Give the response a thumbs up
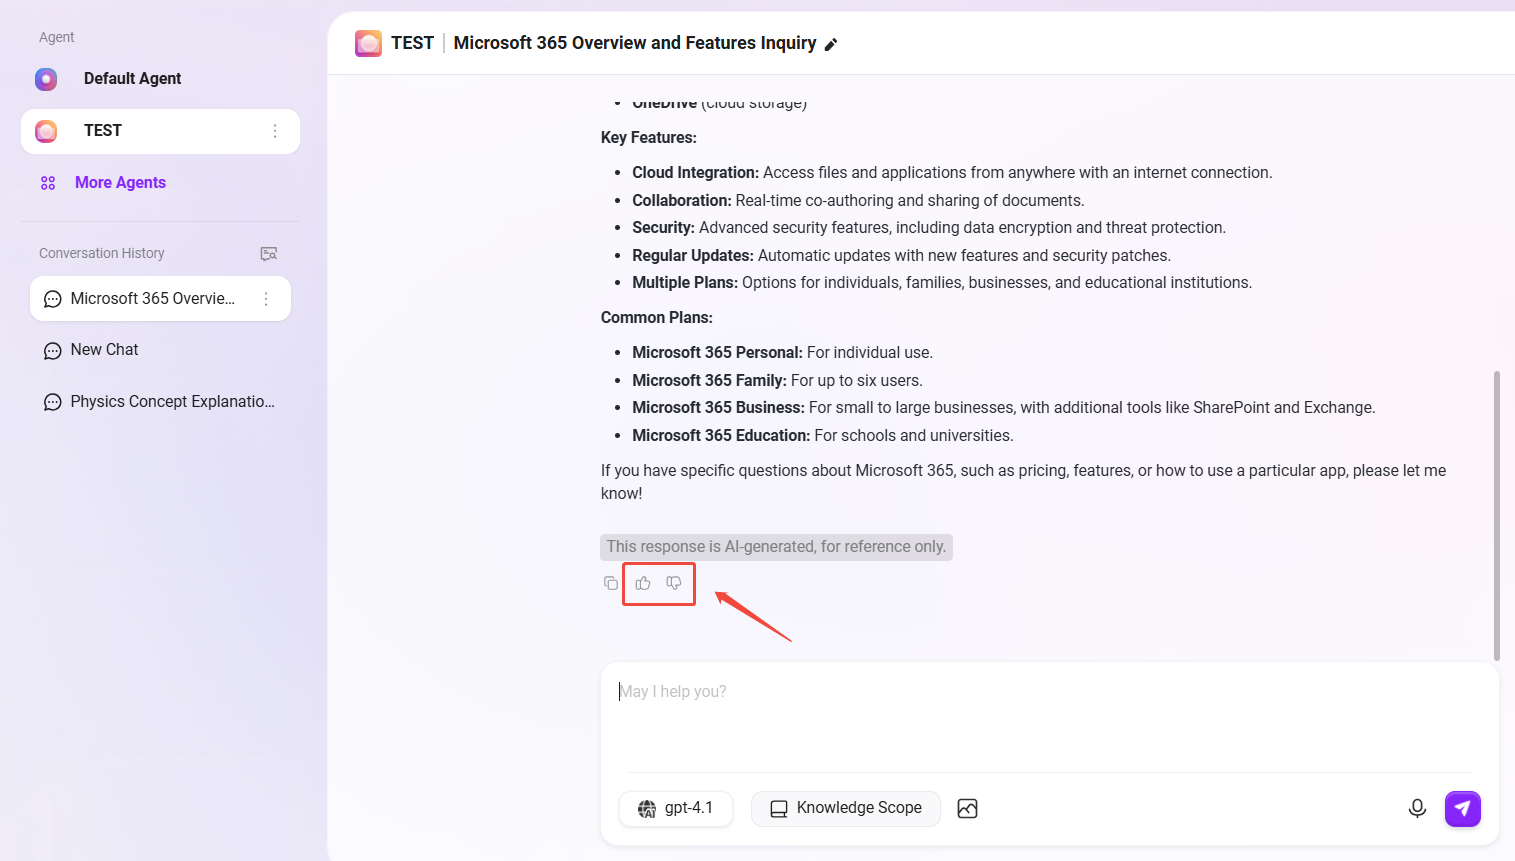1515x861 pixels. (643, 583)
